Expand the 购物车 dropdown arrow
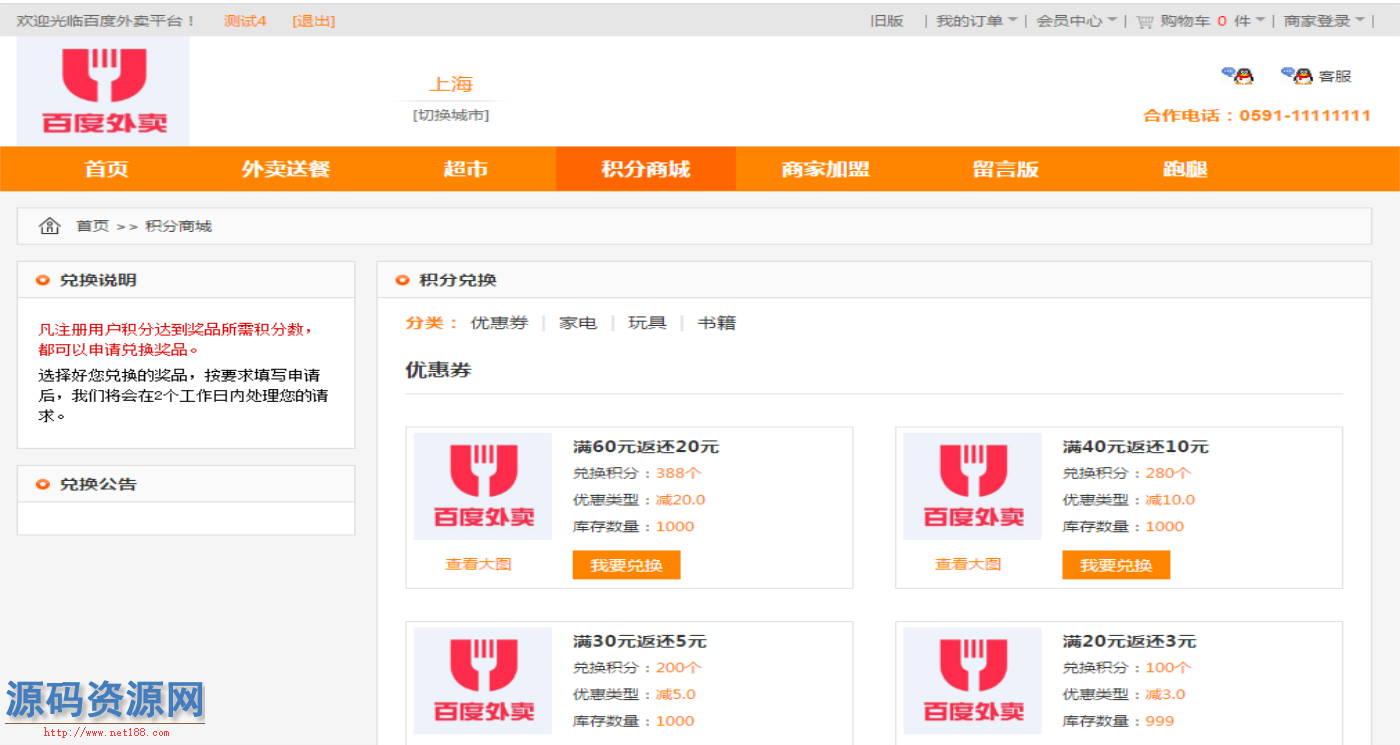Viewport: 1400px width, 745px height. click(x=1261, y=21)
